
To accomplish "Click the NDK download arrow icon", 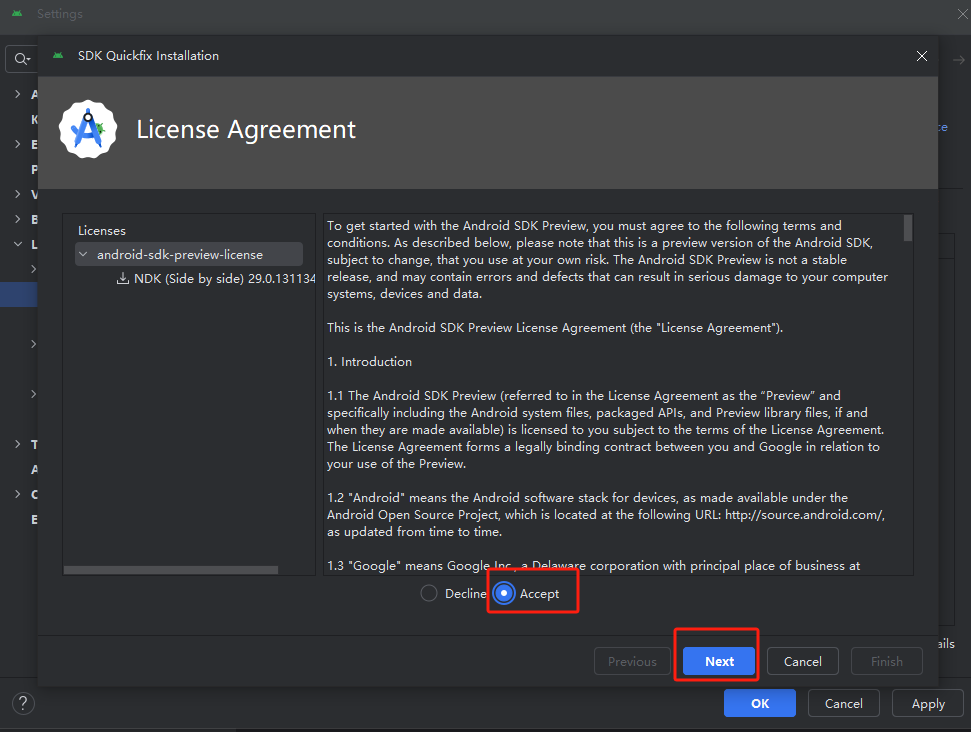I will [x=123, y=279].
